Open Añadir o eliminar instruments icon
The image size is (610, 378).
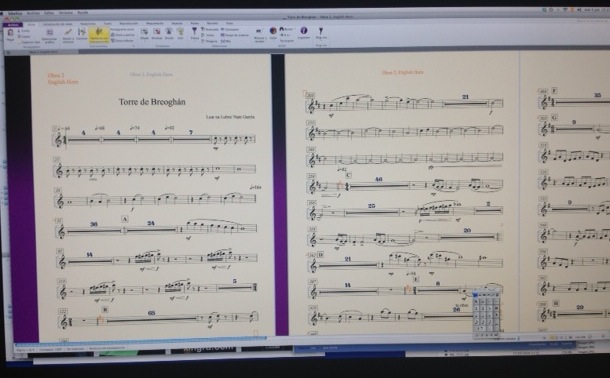tap(68, 34)
